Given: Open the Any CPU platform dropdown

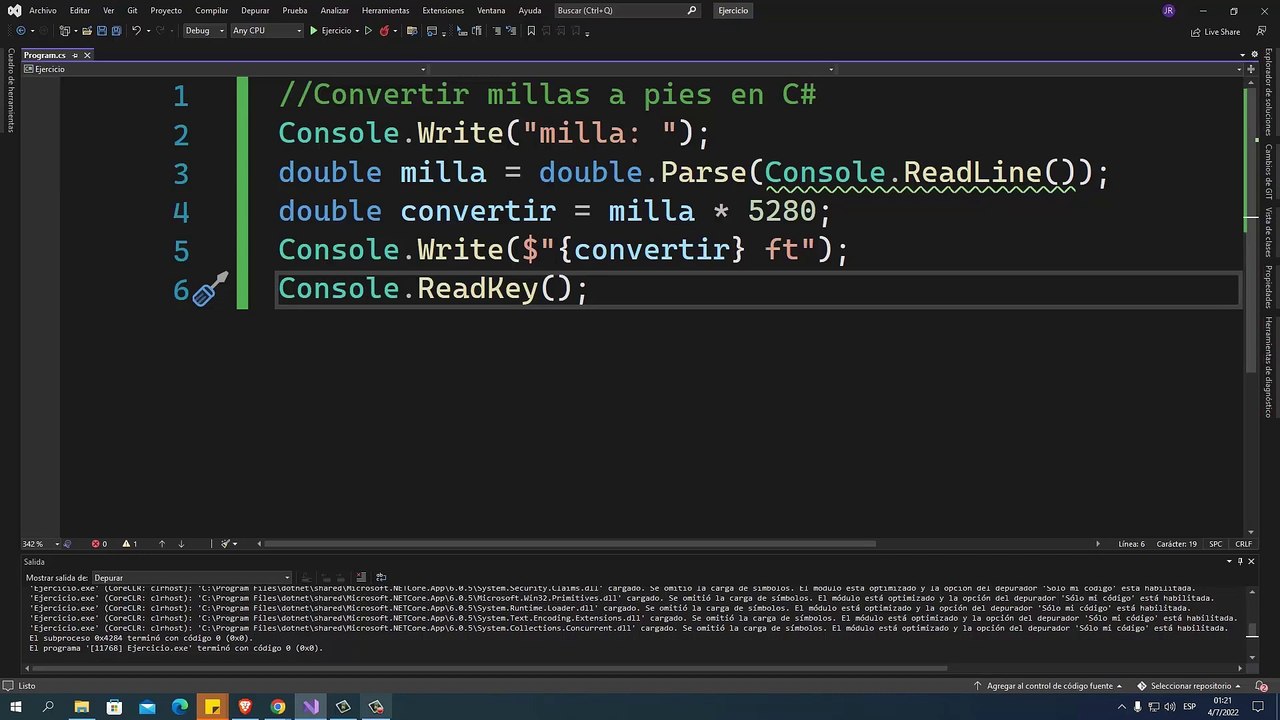Looking at the screenshot, I should point(266,30).
